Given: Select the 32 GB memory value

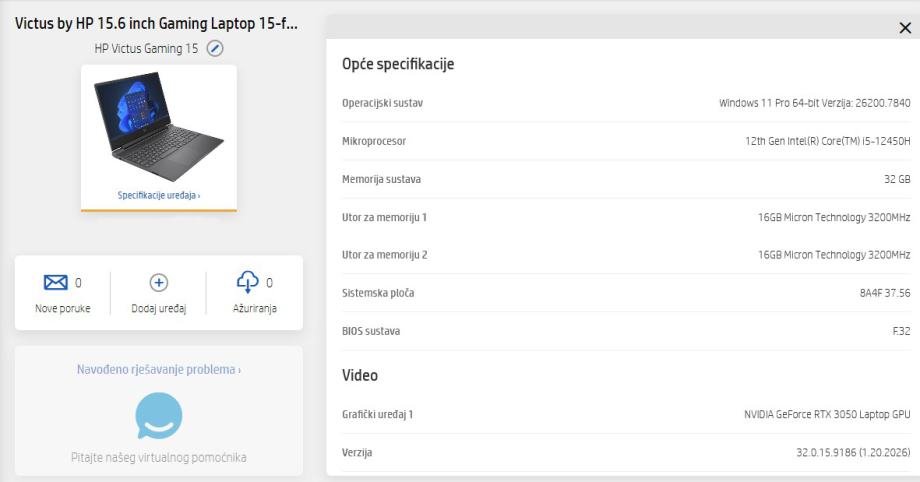Looking at the screenshot, I should 897,179.
